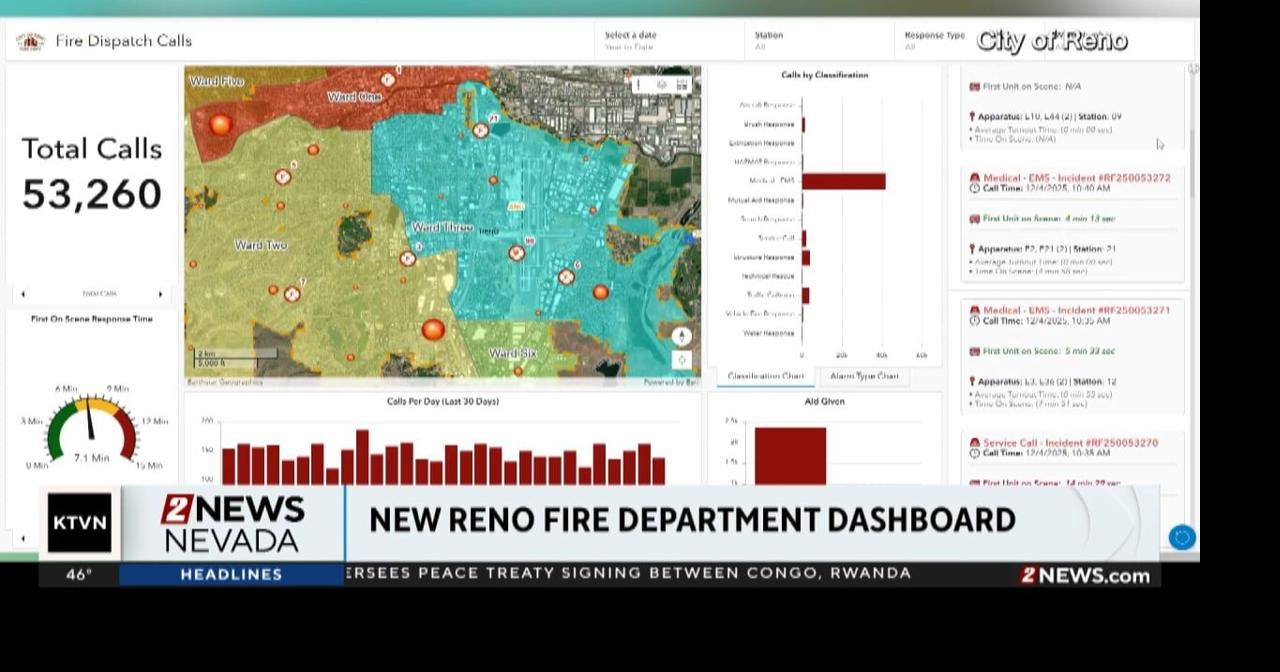Click fire truck icon beside 5 min 33 sec
Screen dimensions: 1280x672
tap(975, 352)
